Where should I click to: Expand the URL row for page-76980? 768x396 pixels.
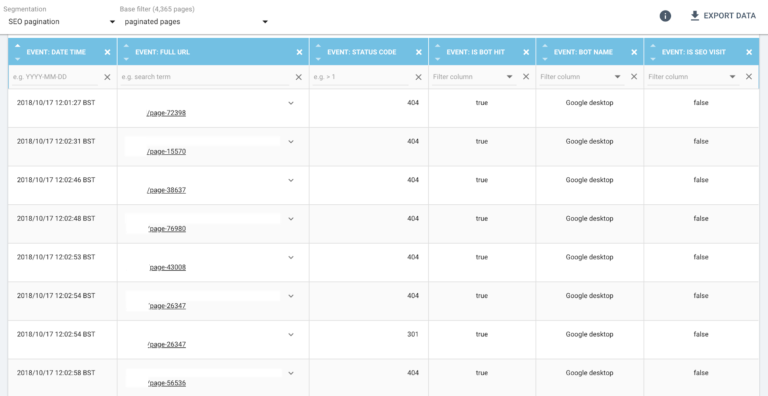click(x=291, y=219)
